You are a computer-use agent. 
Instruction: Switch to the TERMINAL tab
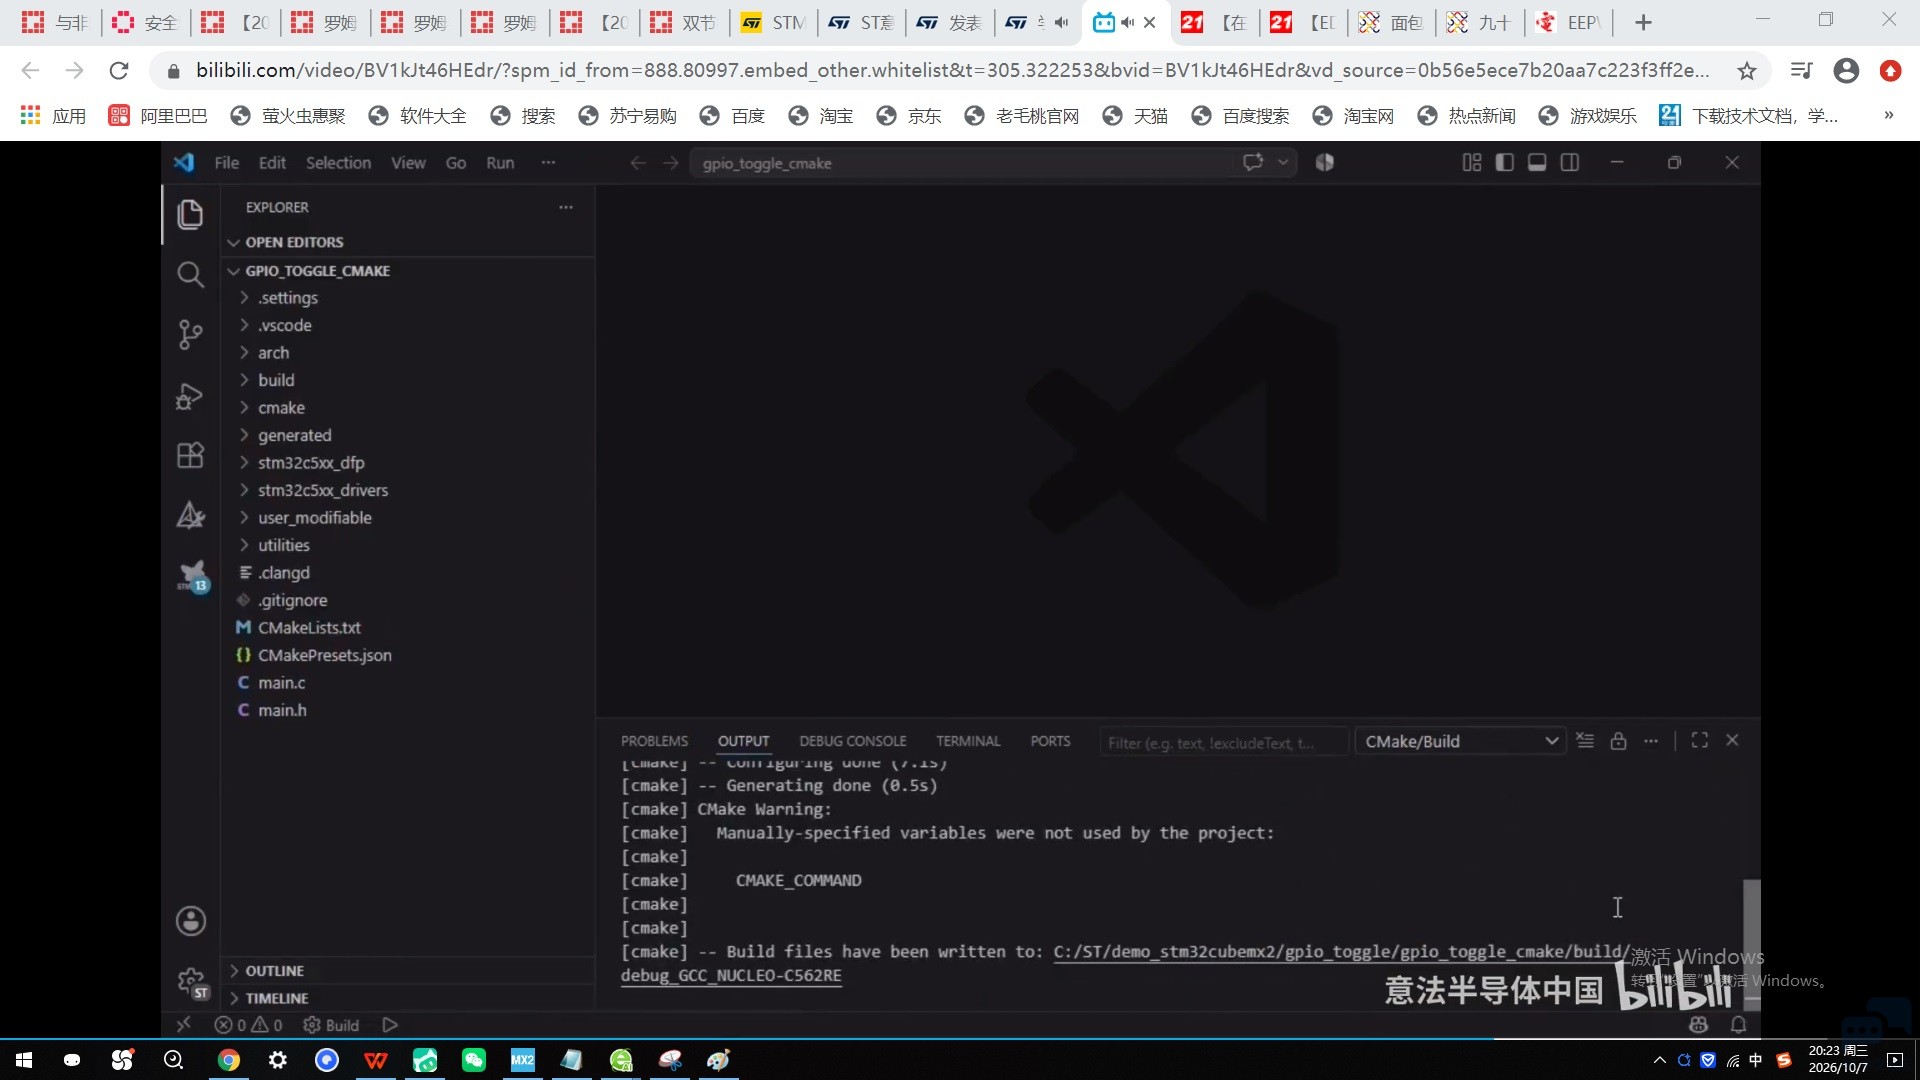click(968, 741)
